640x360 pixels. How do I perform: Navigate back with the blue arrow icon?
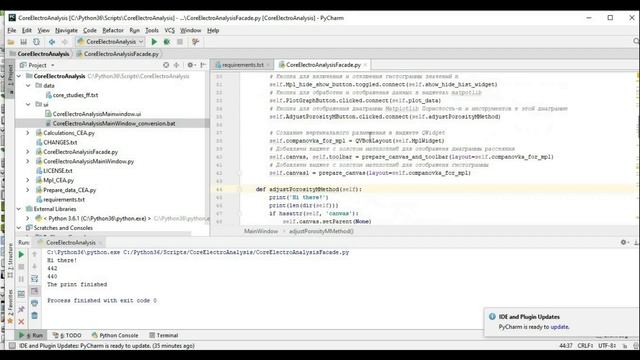pos(52,42)
